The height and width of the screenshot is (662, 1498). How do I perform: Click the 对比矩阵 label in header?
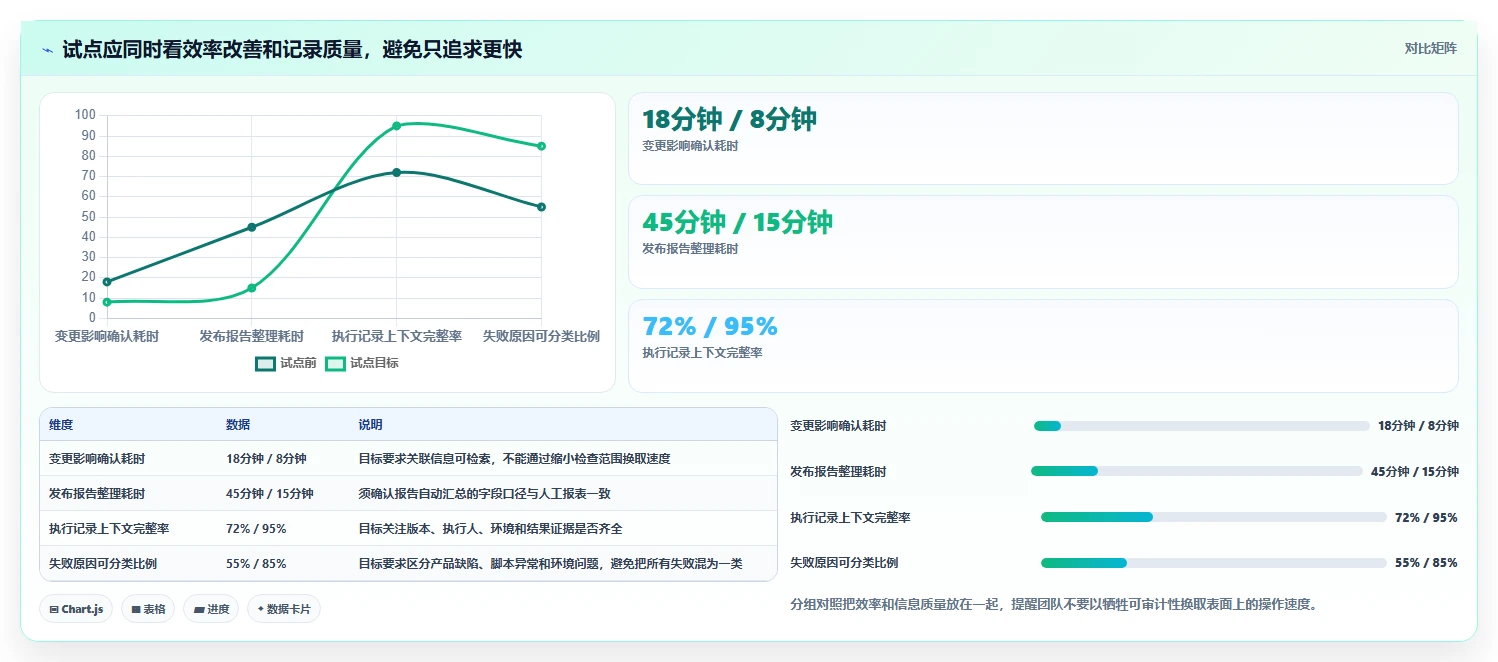pyautogui.click(x=1430, y=48)
